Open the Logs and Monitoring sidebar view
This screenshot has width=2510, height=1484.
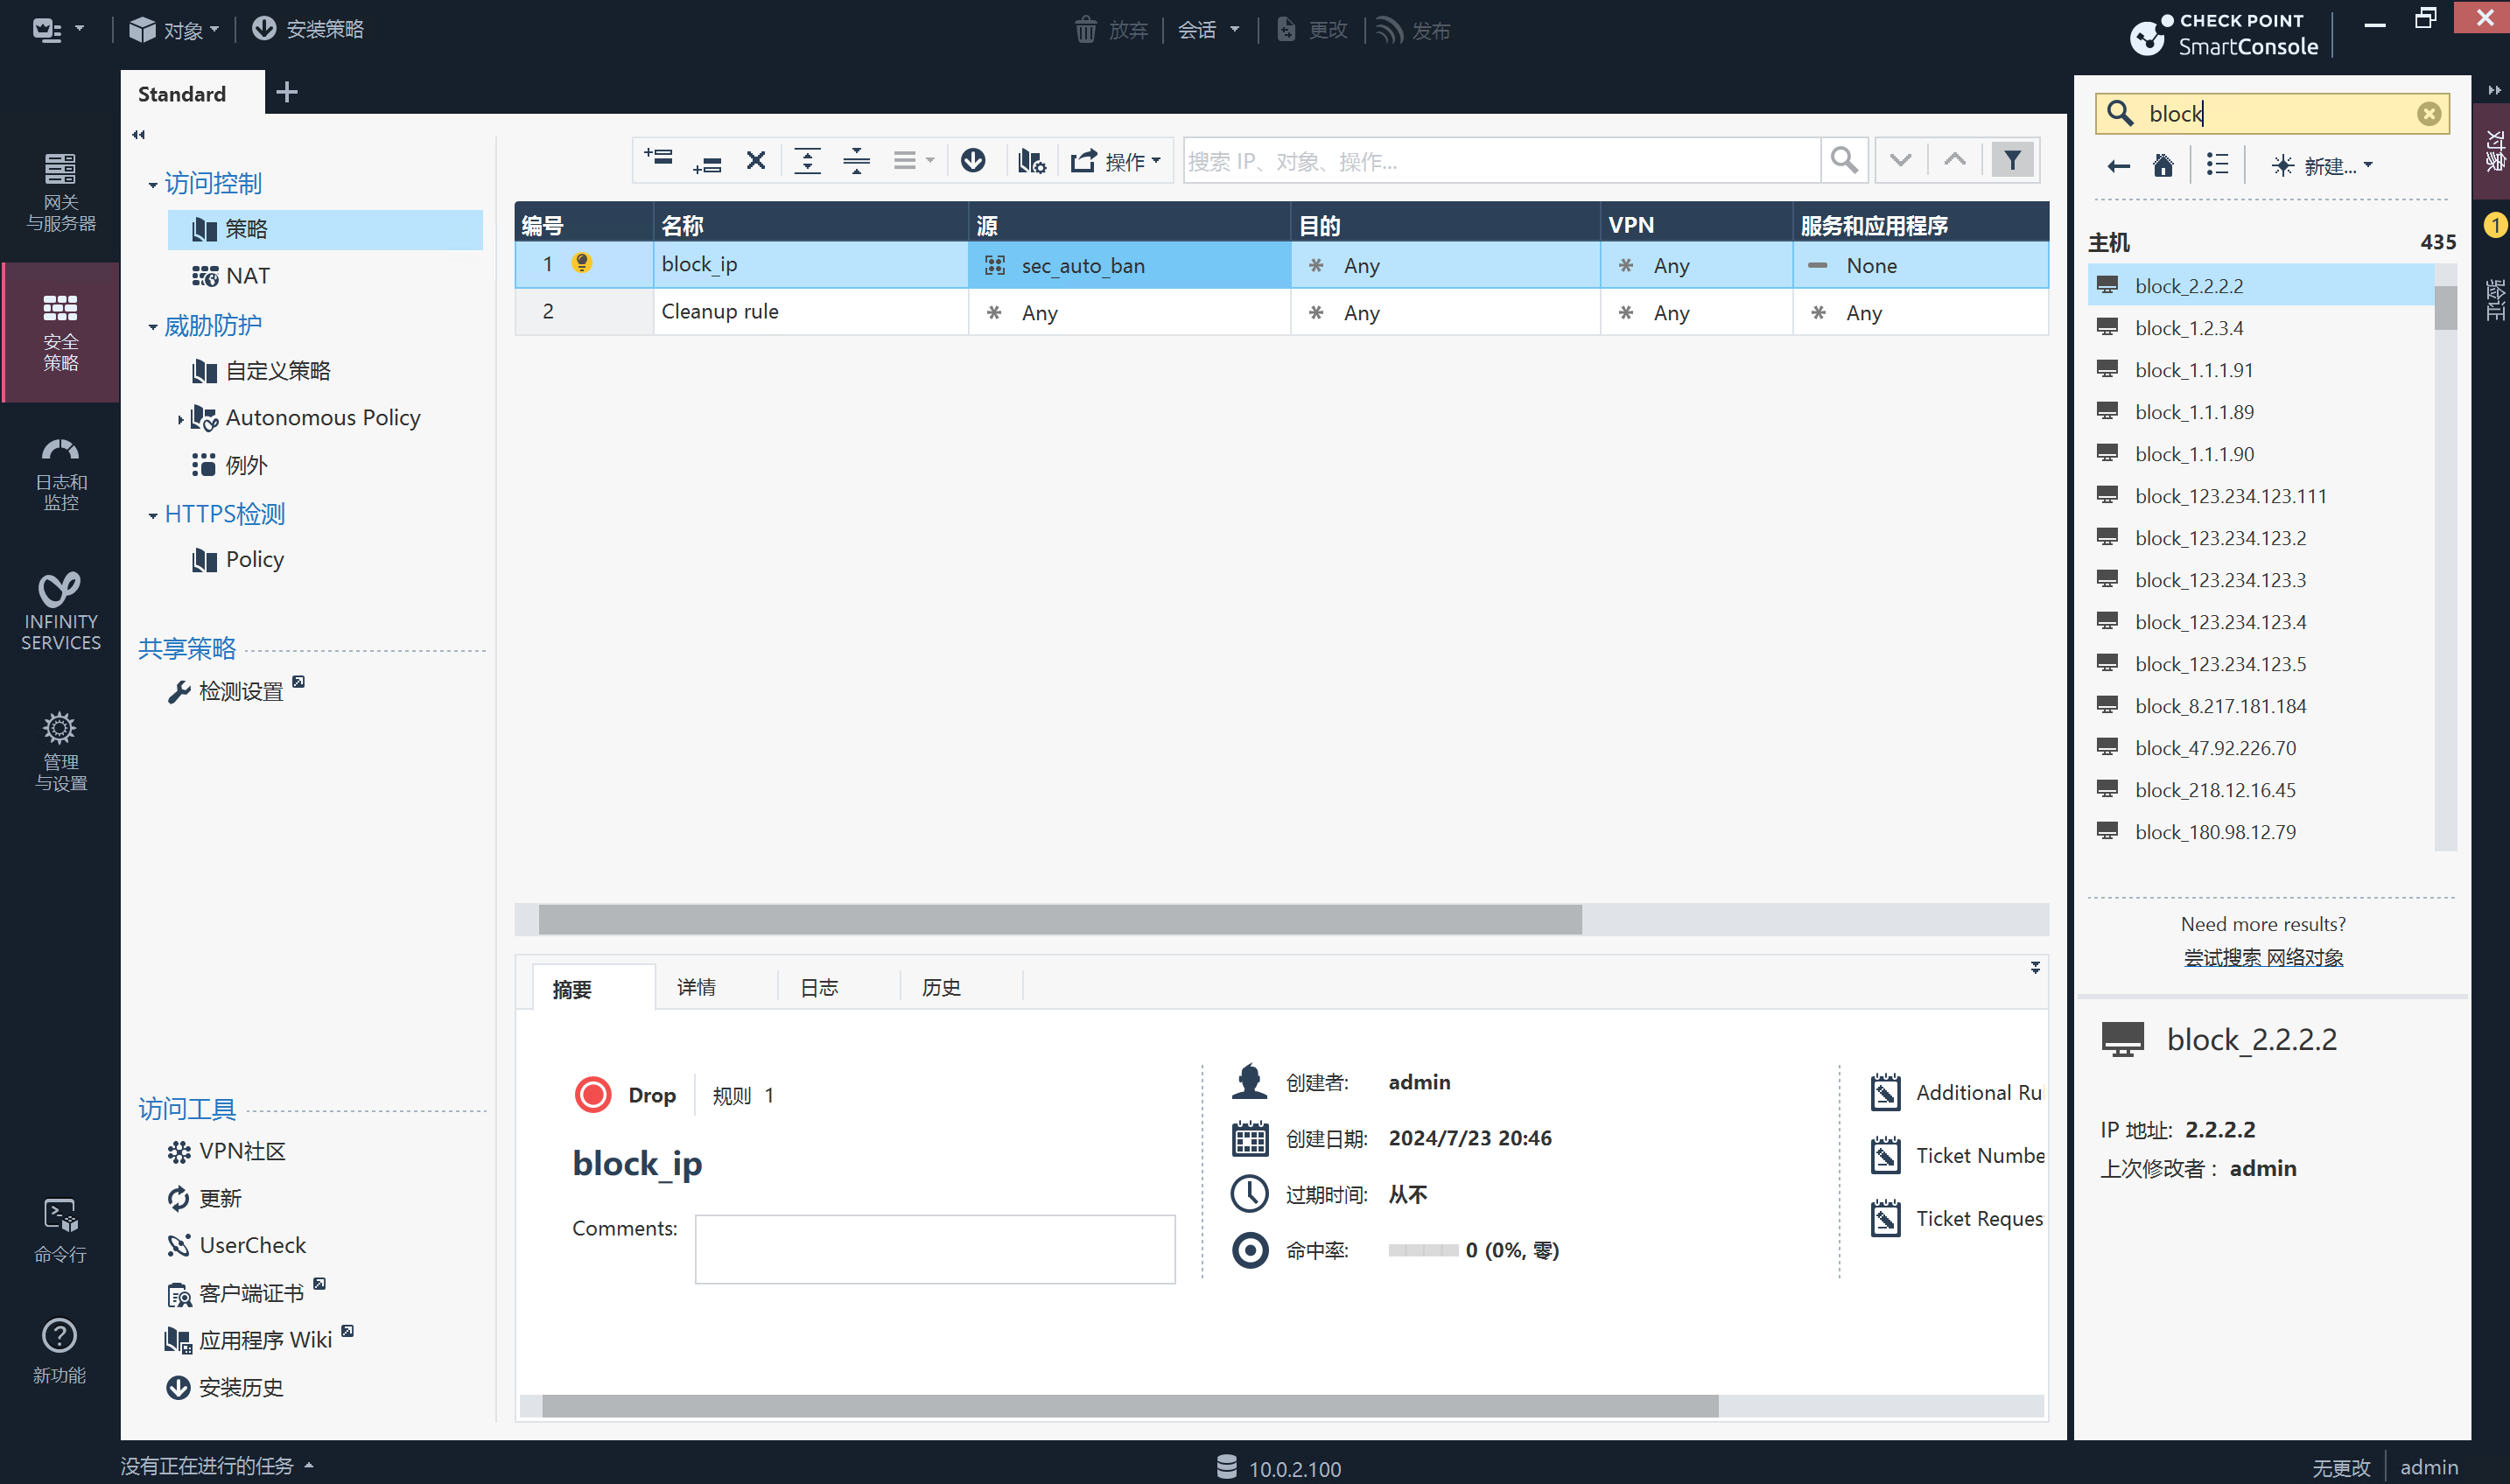60,473
